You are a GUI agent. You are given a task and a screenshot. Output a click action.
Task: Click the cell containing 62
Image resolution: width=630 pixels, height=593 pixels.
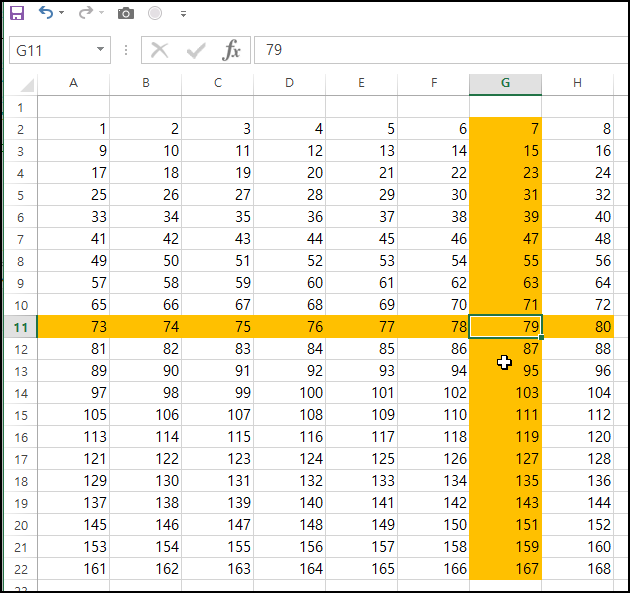(433, 283)
